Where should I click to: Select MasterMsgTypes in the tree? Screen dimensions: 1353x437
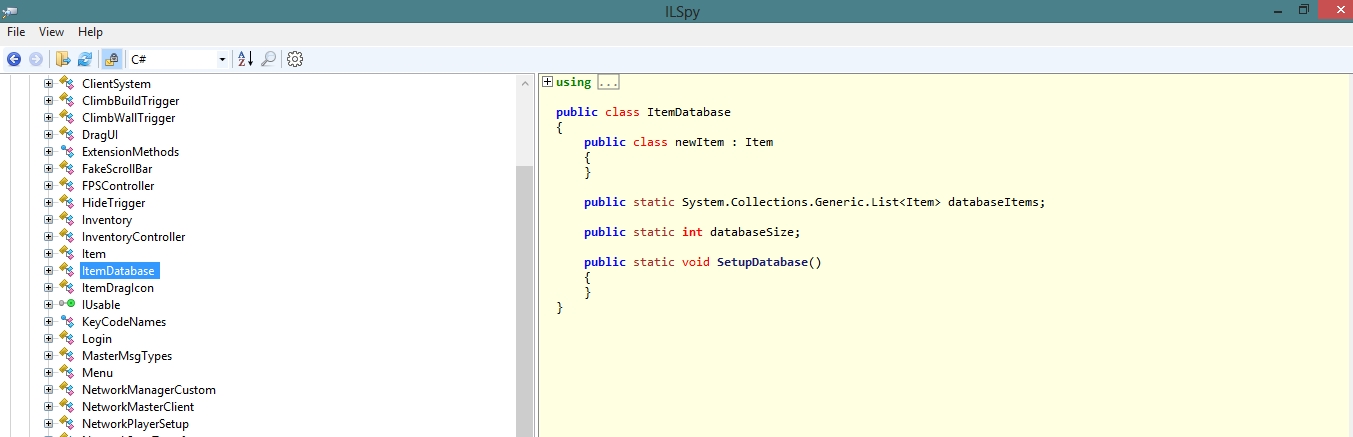[x=127, y=356]
